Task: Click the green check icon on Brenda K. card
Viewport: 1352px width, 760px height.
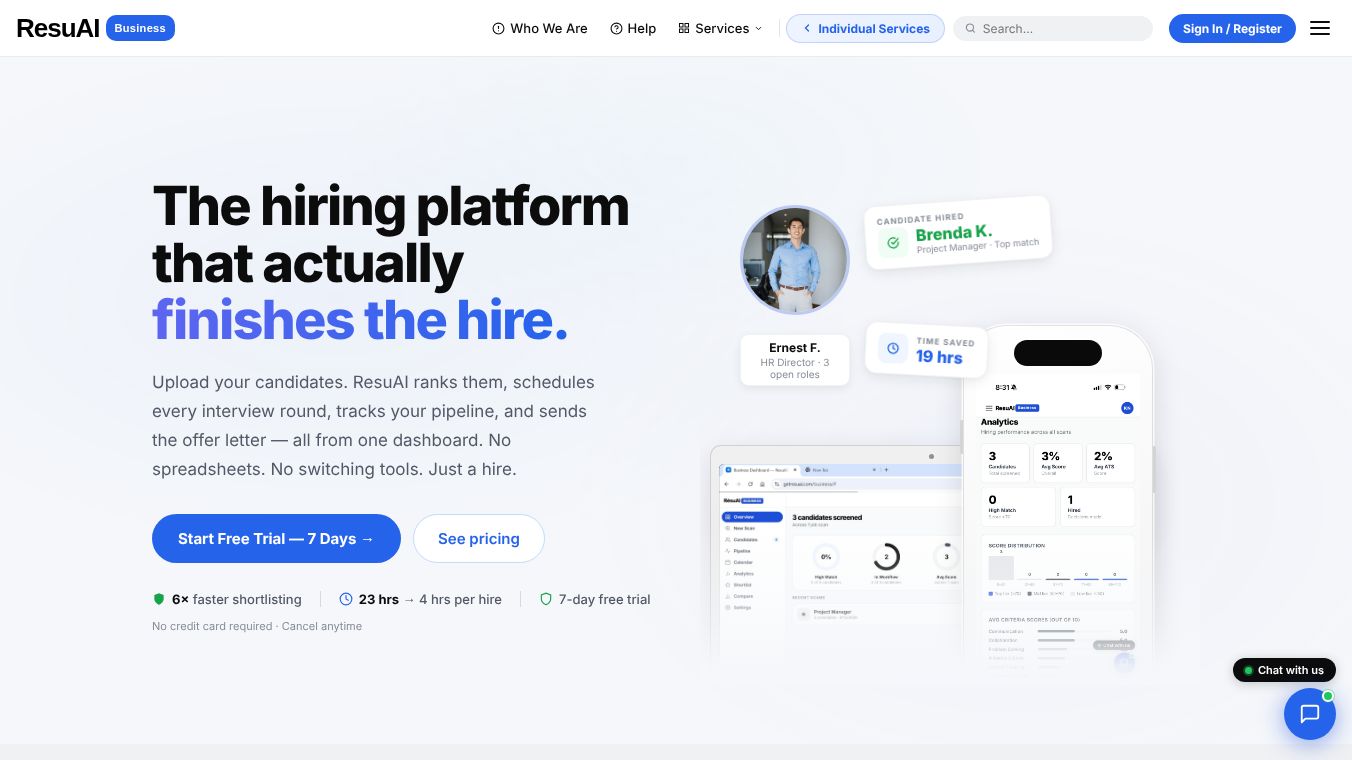Action: click(893, 242)
